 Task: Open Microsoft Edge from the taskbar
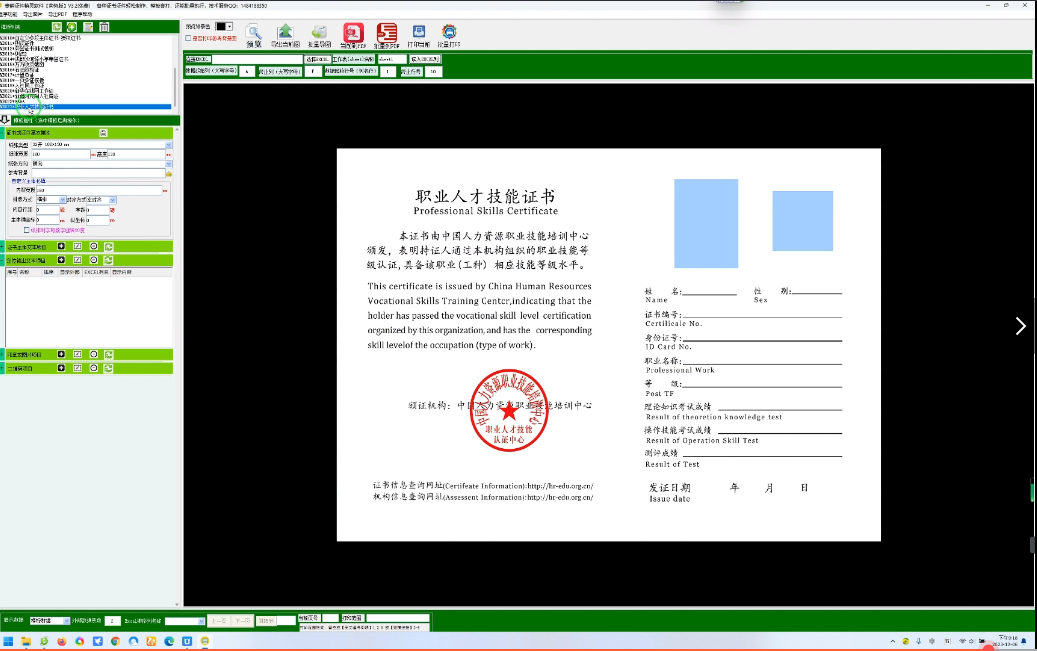(x=169, y=641)
